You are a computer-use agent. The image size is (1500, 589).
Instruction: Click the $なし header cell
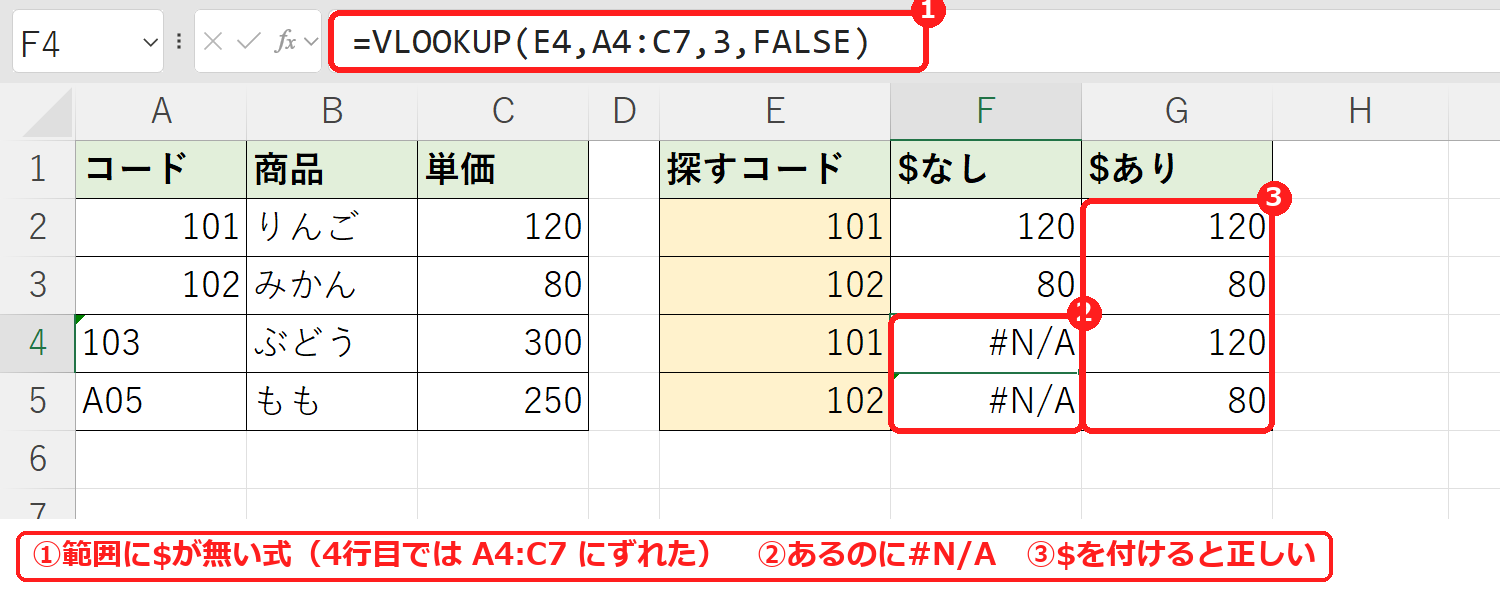click(986, 169)
